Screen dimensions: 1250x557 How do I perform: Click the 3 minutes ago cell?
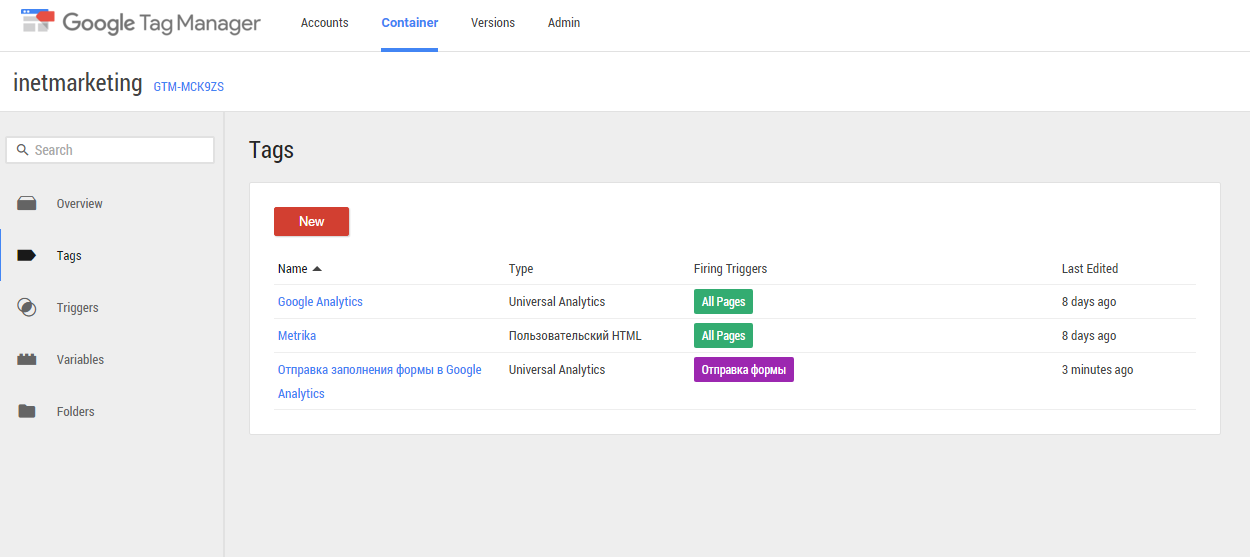tap(1097, 370)
